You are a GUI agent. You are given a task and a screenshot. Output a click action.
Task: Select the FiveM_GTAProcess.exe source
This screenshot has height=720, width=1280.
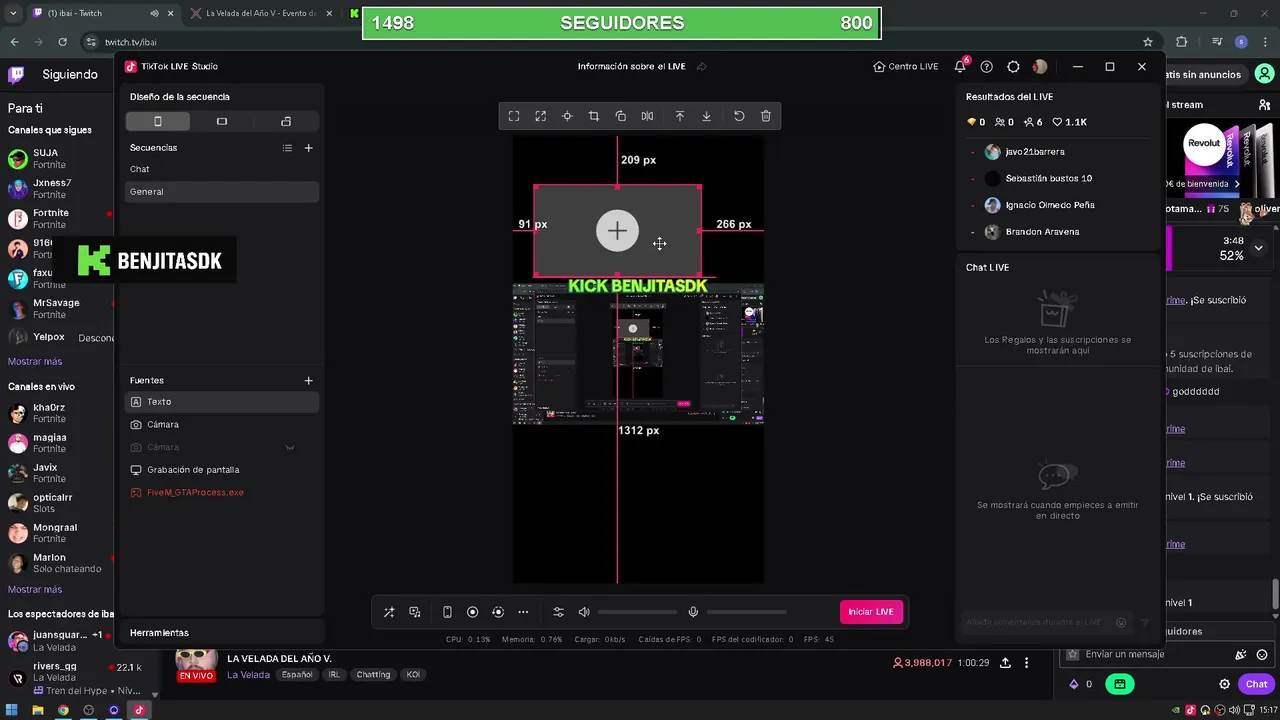[x=222, y=492]
